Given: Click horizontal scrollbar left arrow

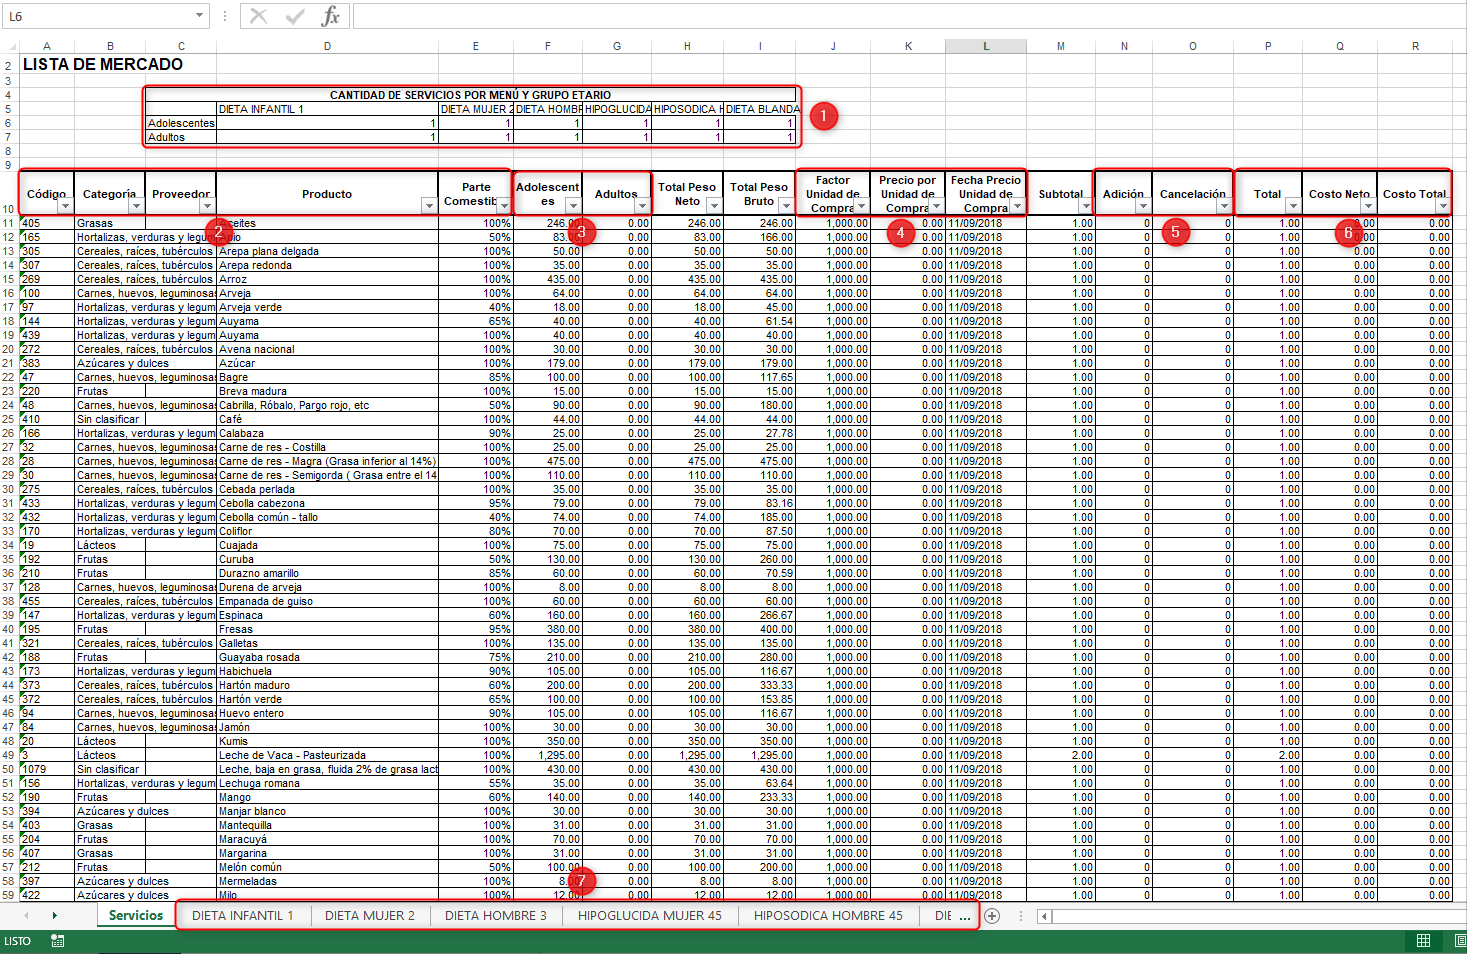Looking at the screenshot, I should click(1044, 916).
